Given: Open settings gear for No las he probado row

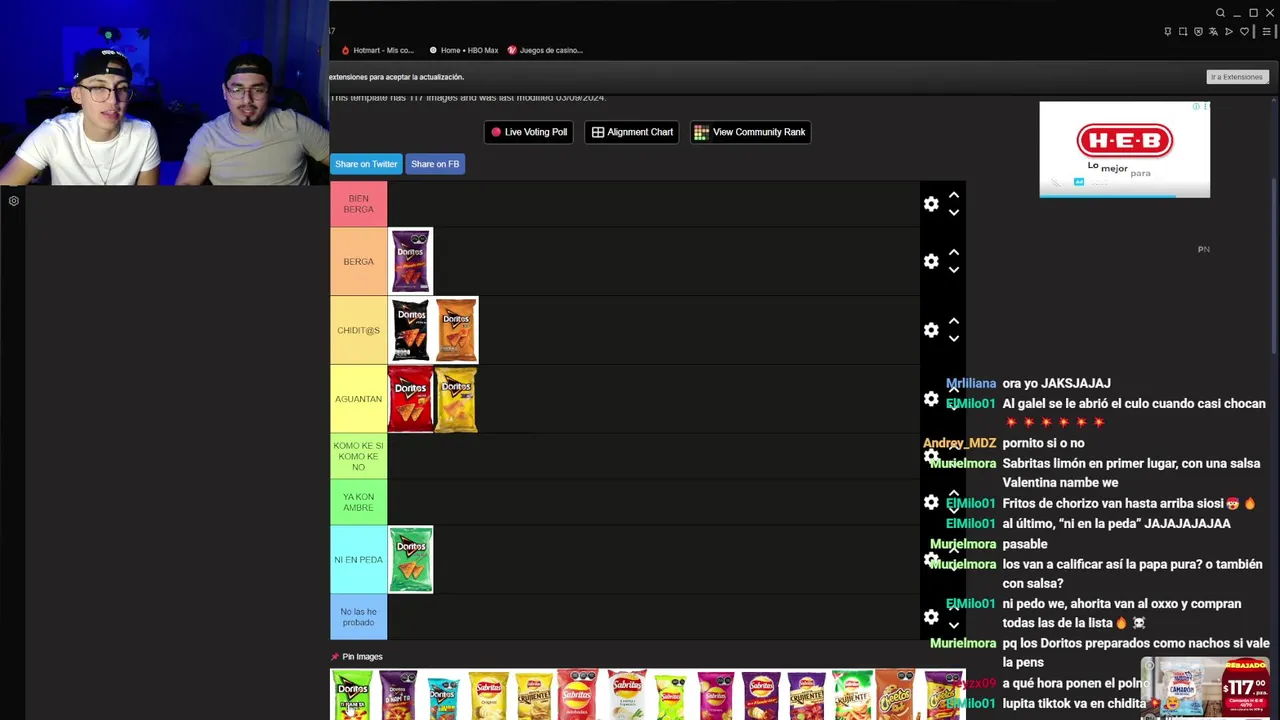Looking at the screenshot, I should (x=931, y=617).
